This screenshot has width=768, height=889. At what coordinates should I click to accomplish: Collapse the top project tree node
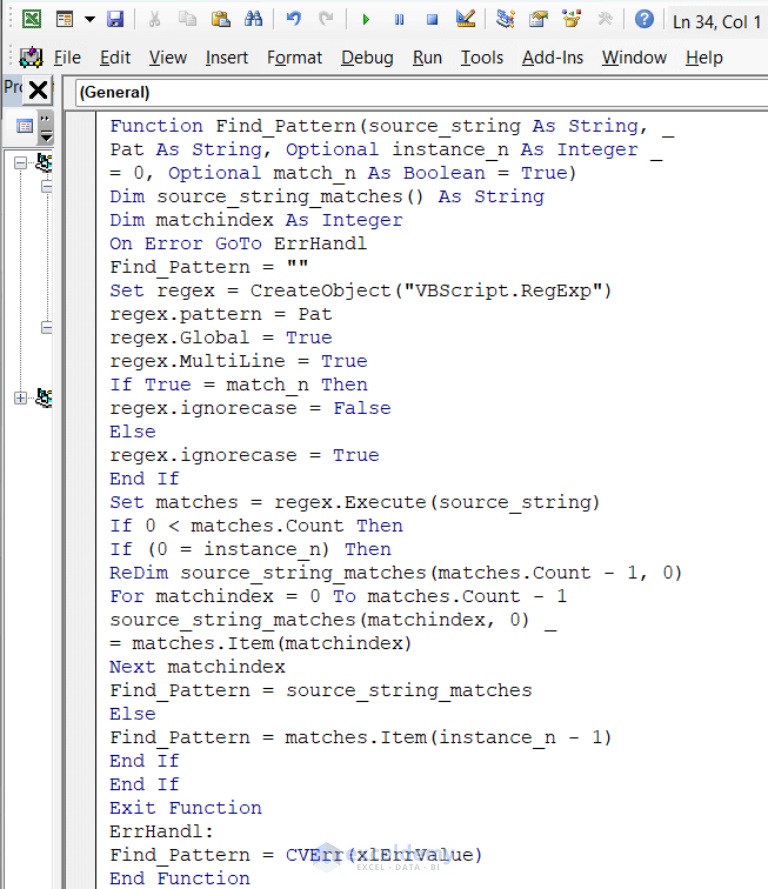tap(20, 163)
